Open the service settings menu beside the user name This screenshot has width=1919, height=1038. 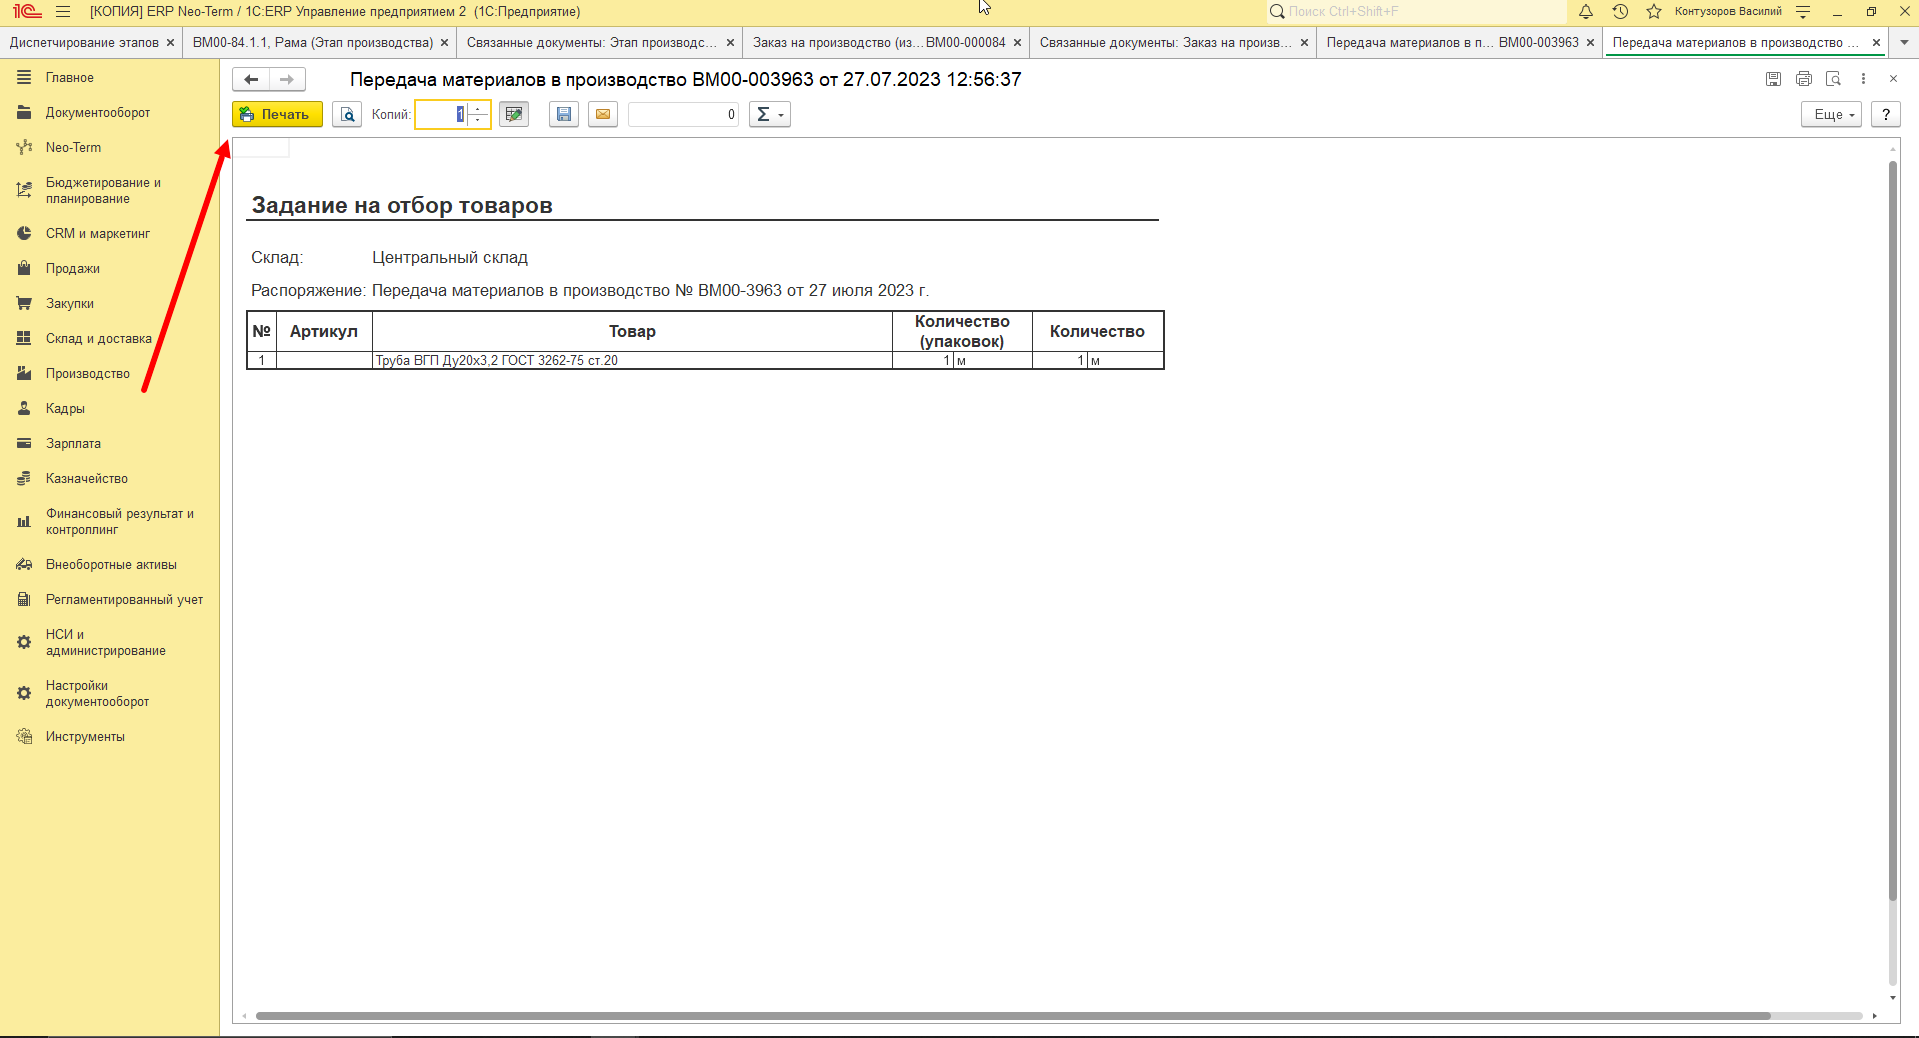pyautogui.click(x=1803, y=12)
